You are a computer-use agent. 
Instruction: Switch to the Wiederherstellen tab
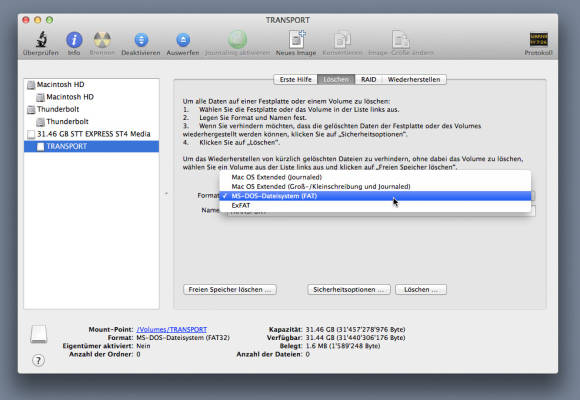[414, 80]
